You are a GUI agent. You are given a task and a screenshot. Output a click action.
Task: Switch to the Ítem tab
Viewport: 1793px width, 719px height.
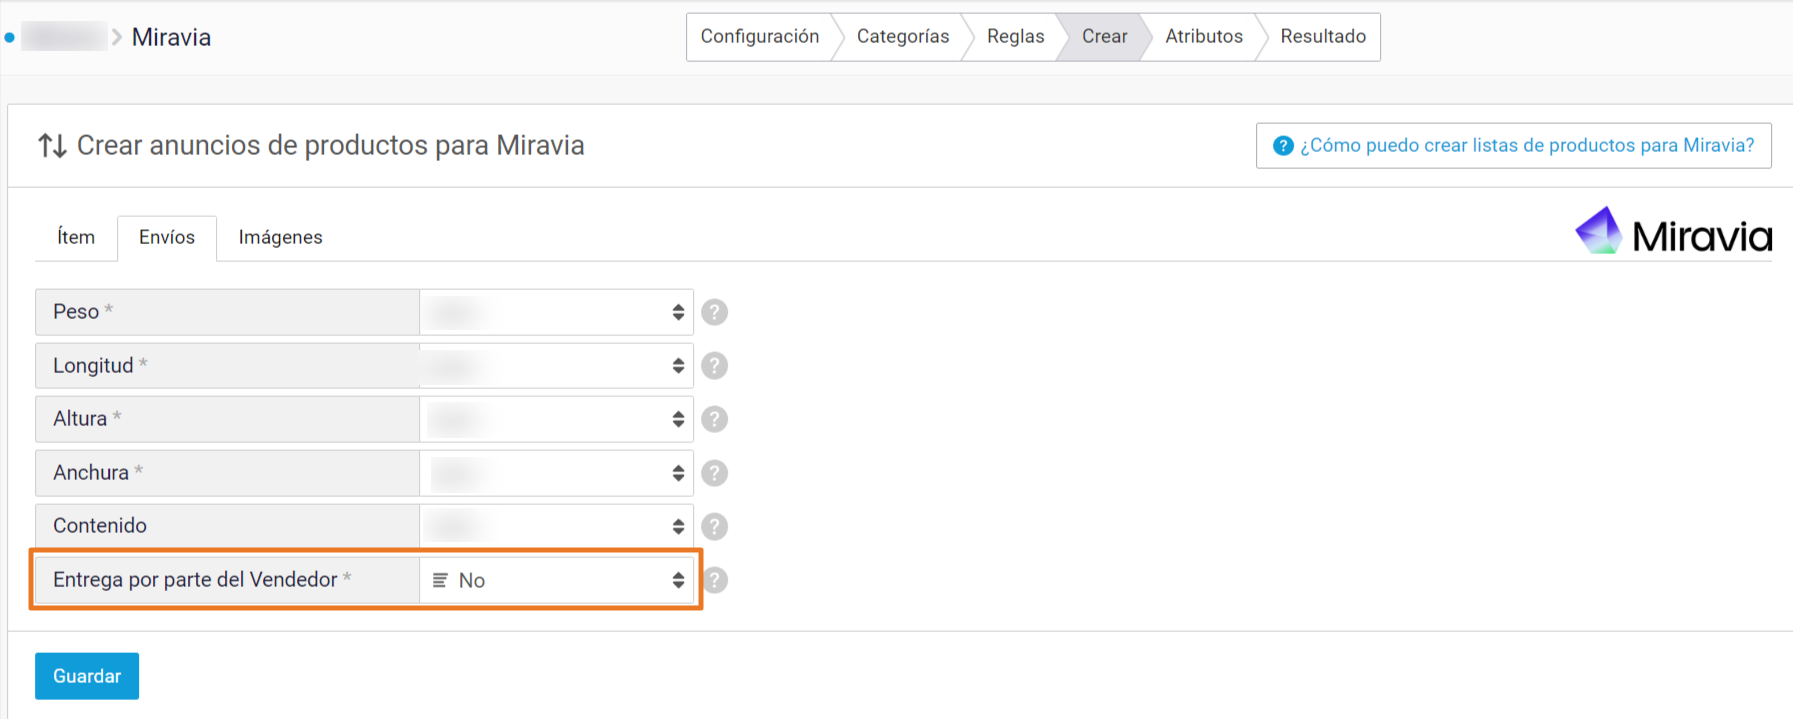[76, 238]
